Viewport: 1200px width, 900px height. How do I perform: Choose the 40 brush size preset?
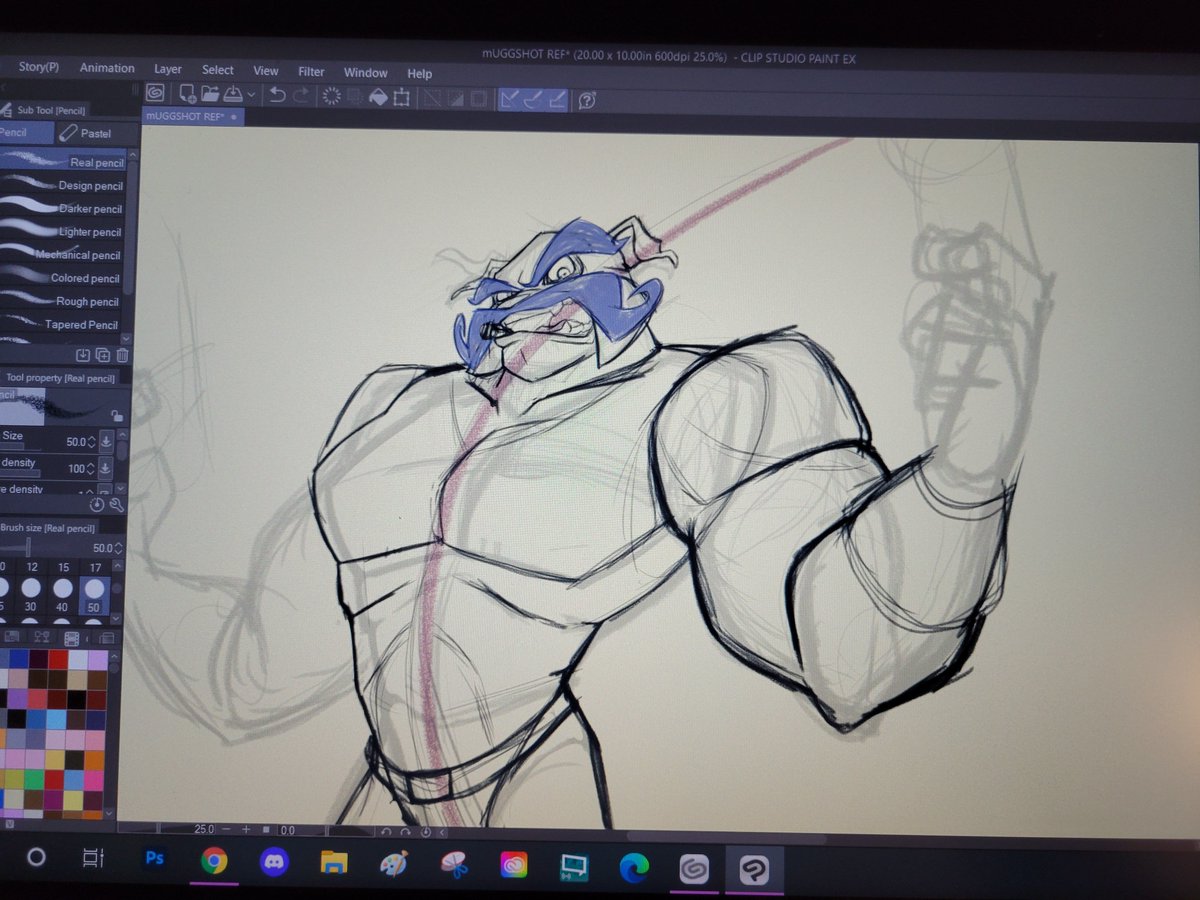pyautogui.click(x=63, y=595)
